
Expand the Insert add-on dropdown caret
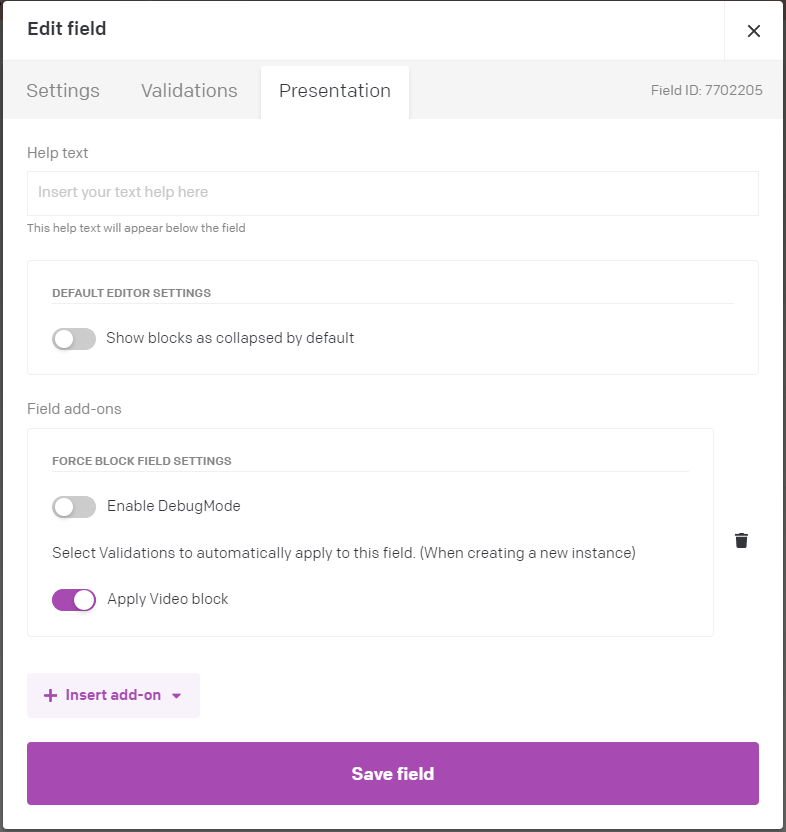pyautogui.click(x=177, y=696)
